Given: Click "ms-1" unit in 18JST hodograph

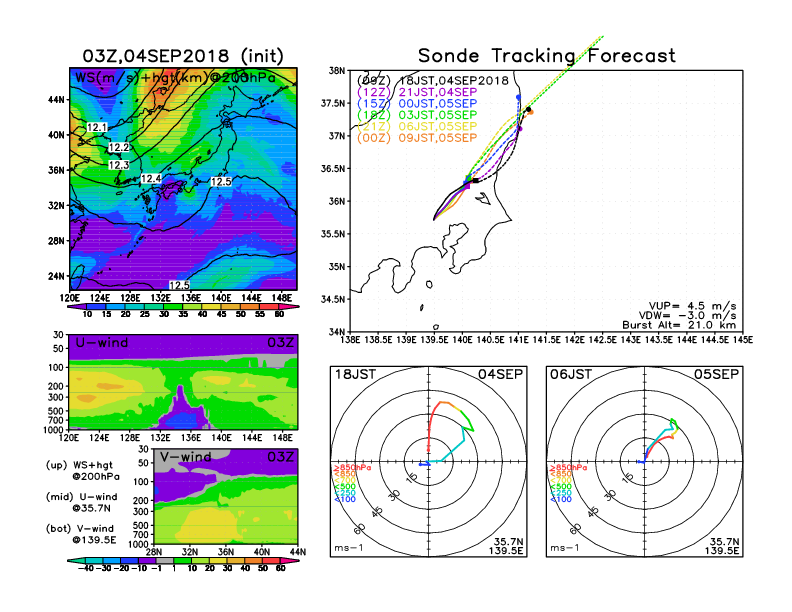Looking at the screenshot, I should point(349,548).
